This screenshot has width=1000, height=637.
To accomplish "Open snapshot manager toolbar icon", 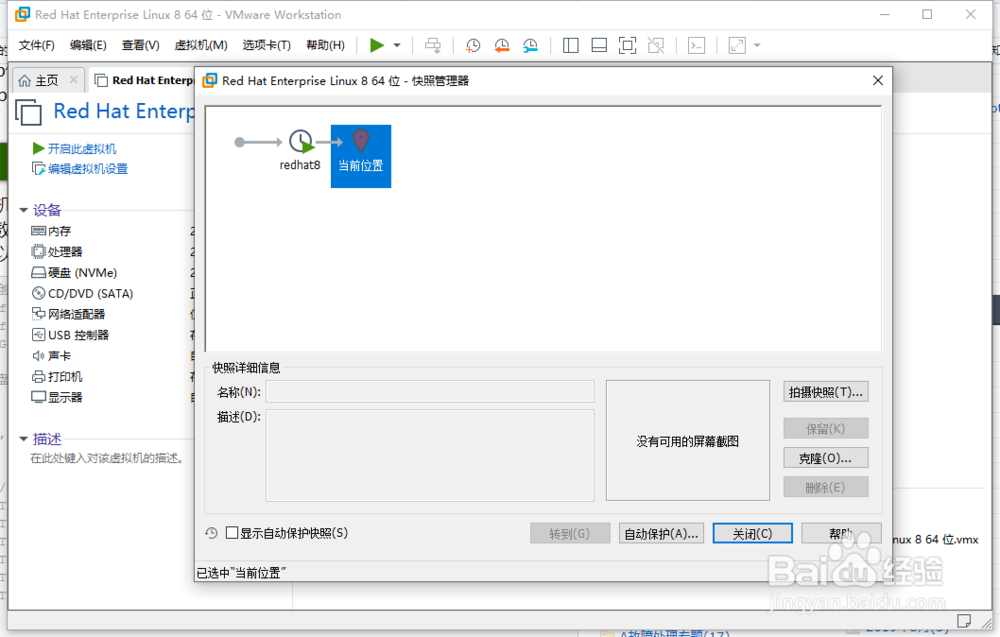I will coord(530,45).
